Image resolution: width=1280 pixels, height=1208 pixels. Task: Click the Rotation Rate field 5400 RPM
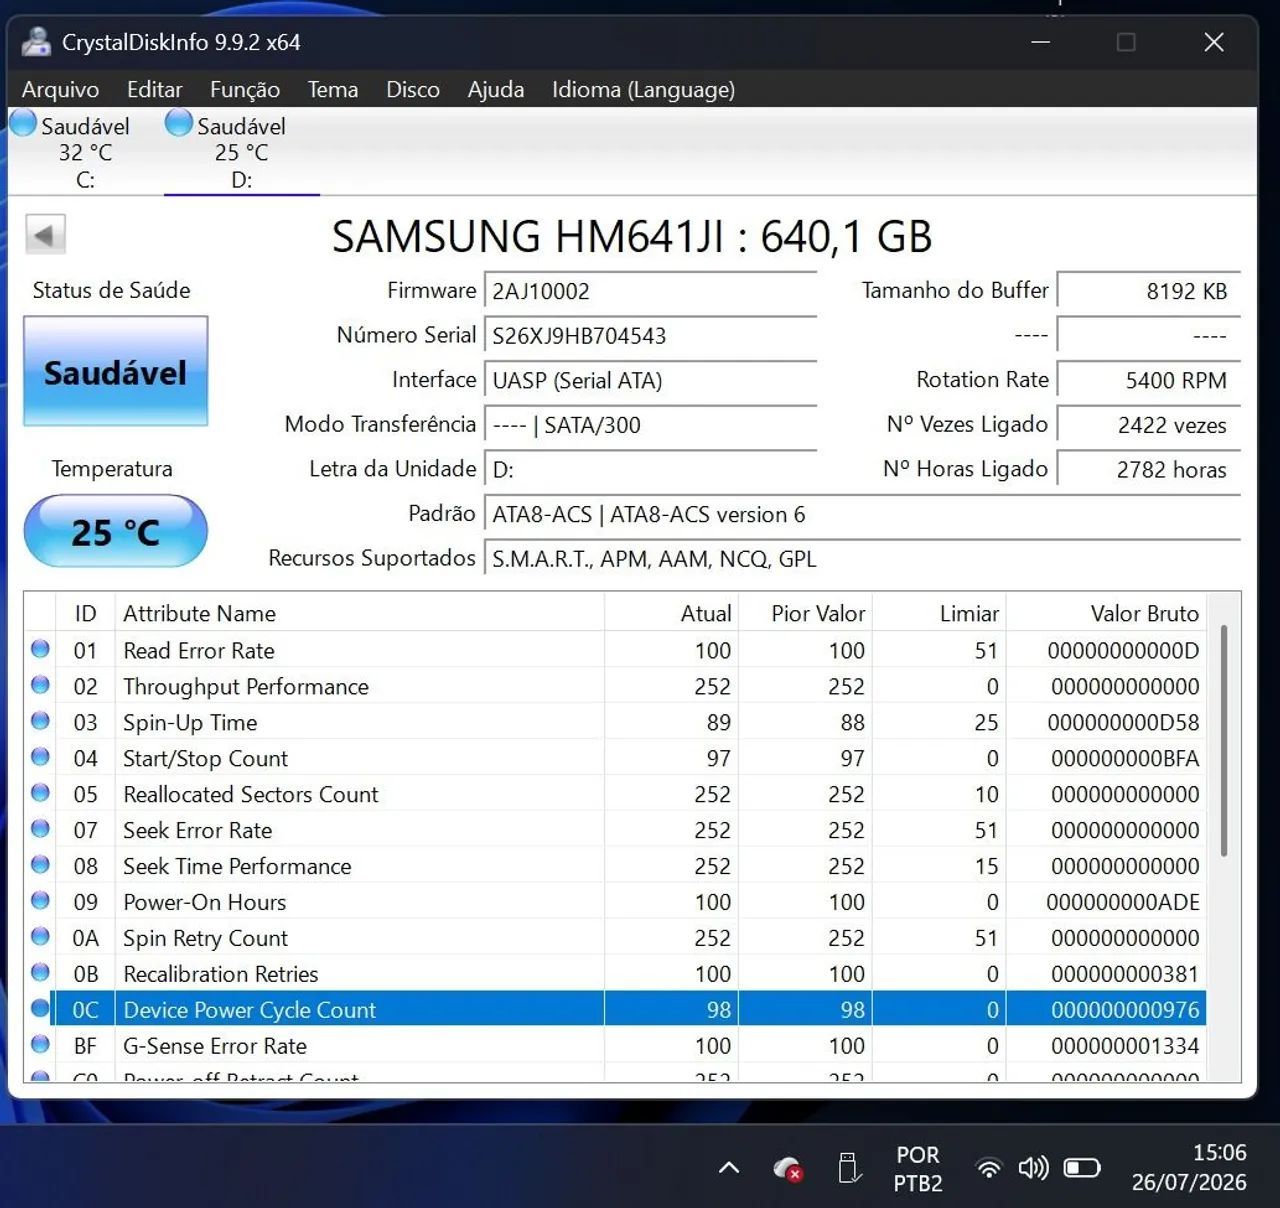coord(1148,380)
